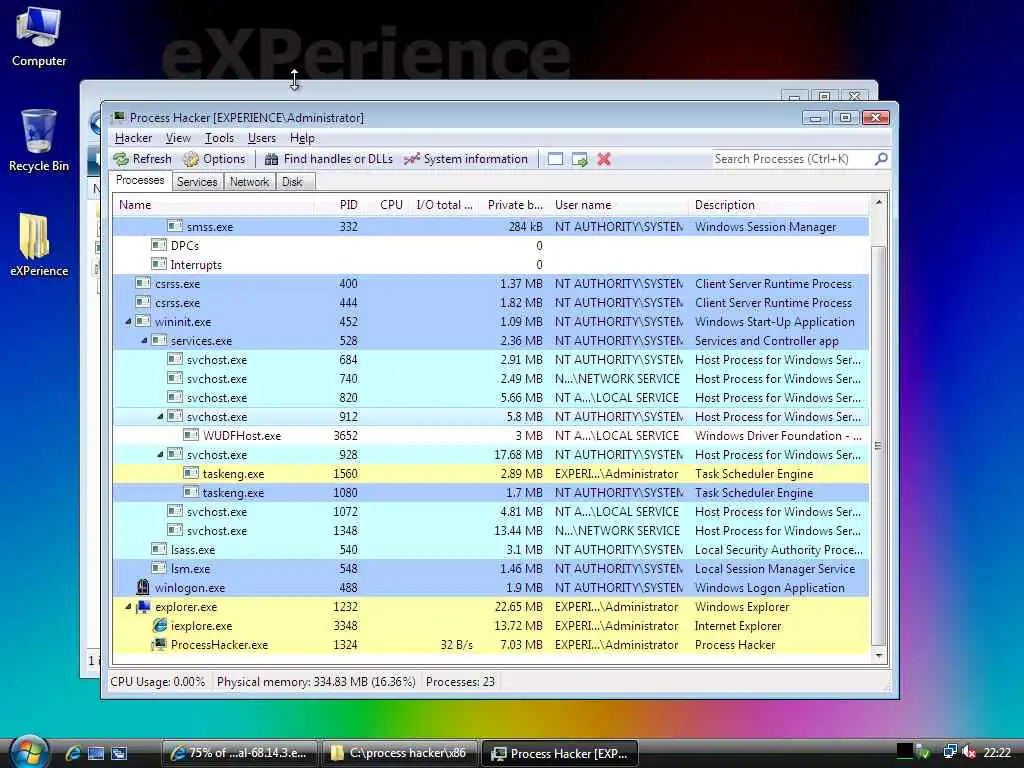Collapse the explorer.exe tree node
Screen dimensions: 1024x768
point(129,606)
